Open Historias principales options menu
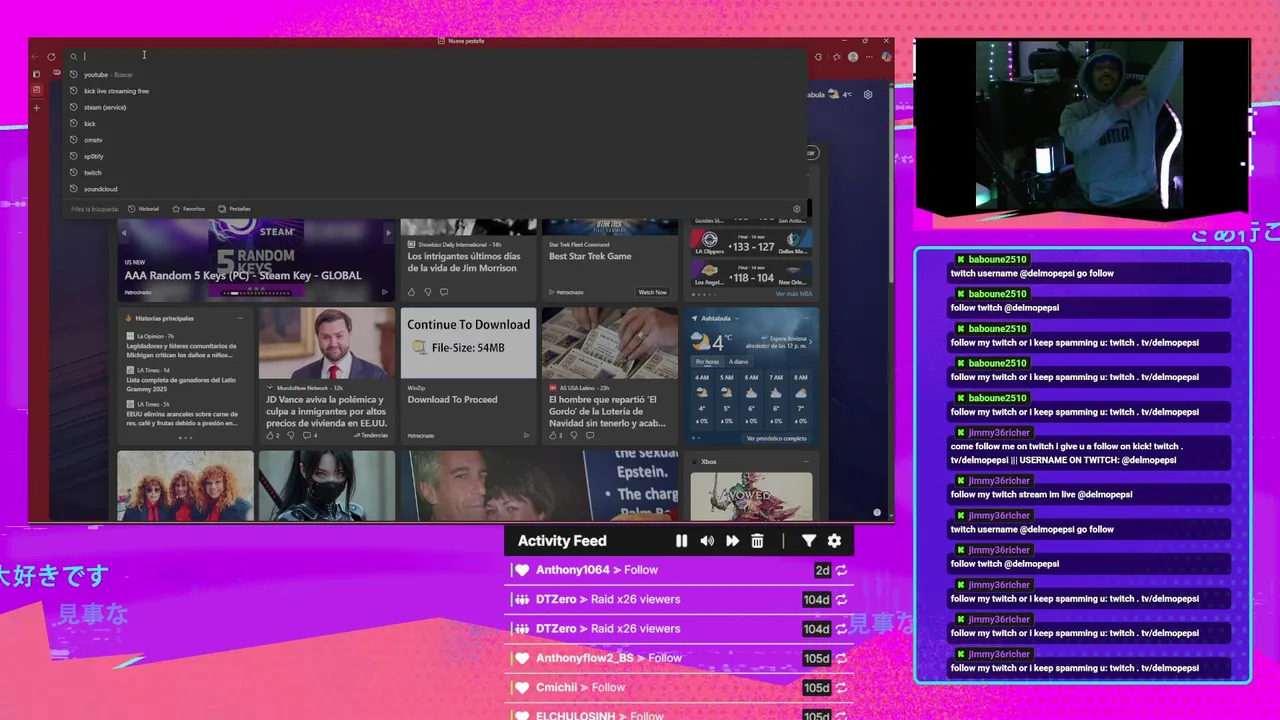Image resolution: width=1280 pixels, height=720 pixels. pos(240,318)
